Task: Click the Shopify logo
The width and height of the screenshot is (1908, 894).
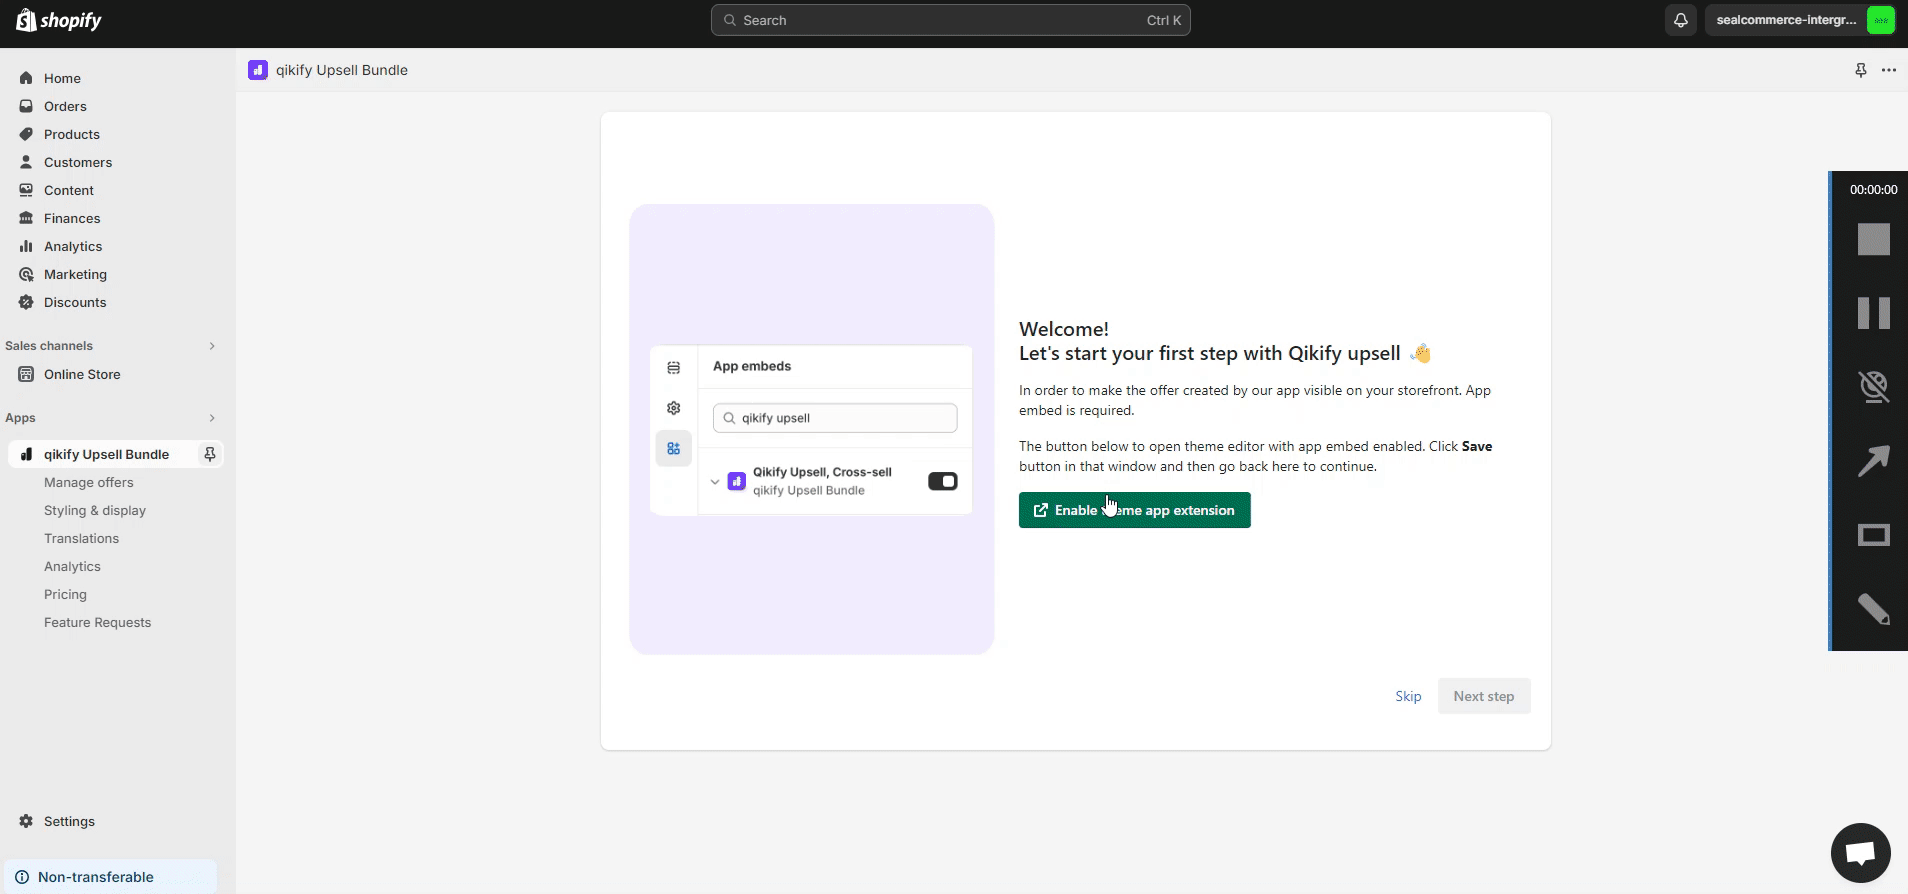Action: (59, 20)
